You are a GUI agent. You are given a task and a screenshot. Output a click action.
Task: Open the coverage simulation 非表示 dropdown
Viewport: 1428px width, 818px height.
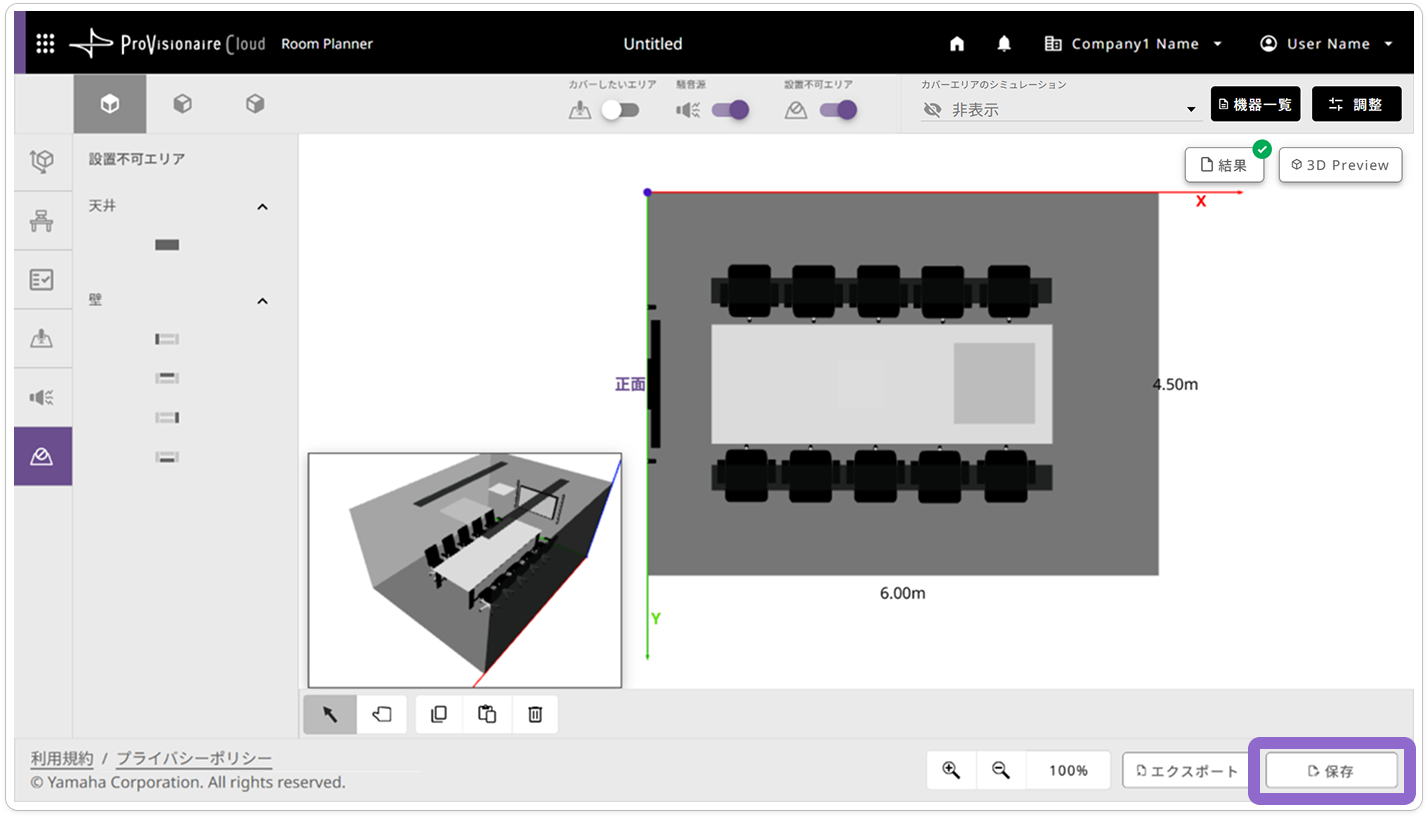click(x=1061, y=110)
